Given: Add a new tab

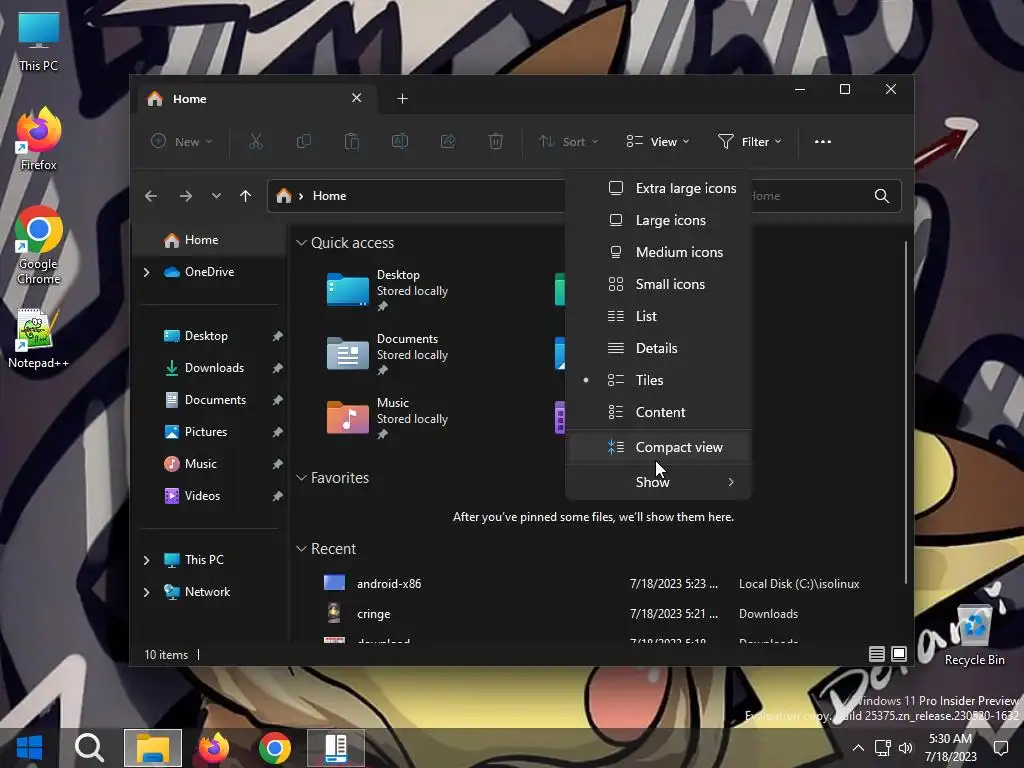Looking at the screenshot, I should pos(402,99).
